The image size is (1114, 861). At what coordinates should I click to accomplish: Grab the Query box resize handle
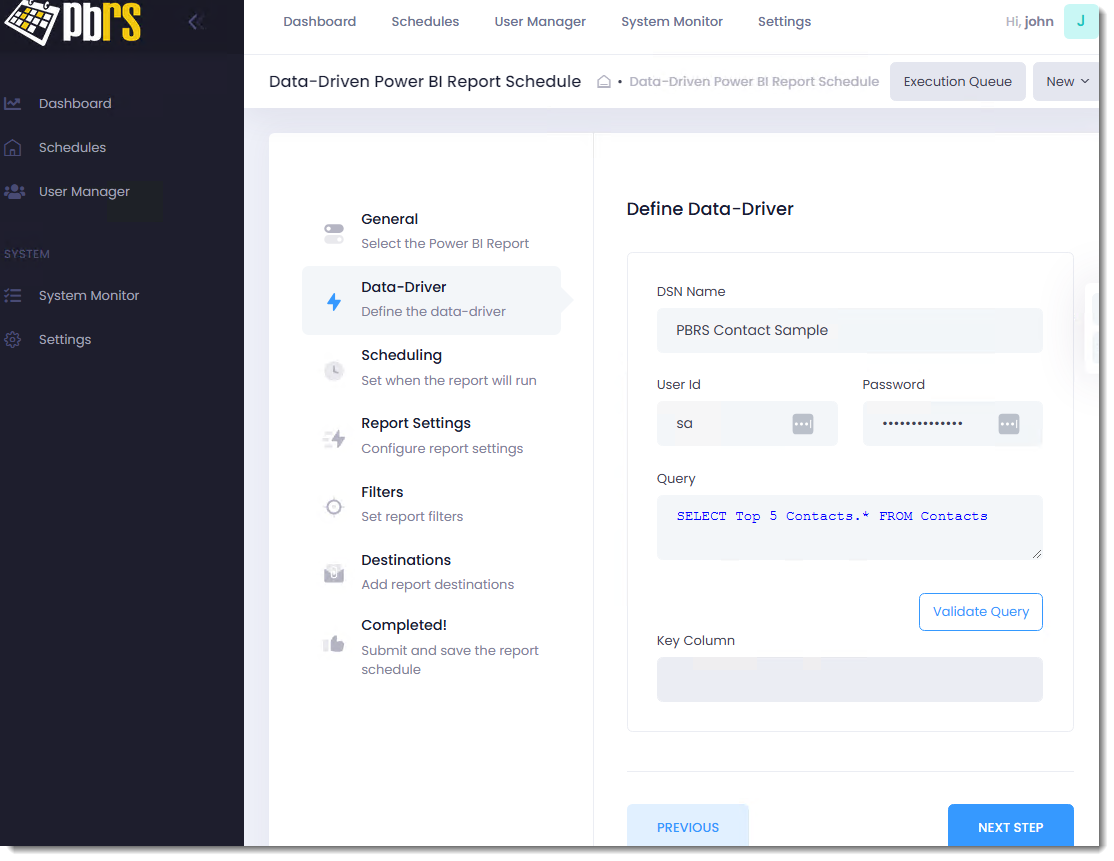(x=1037, y=554)
